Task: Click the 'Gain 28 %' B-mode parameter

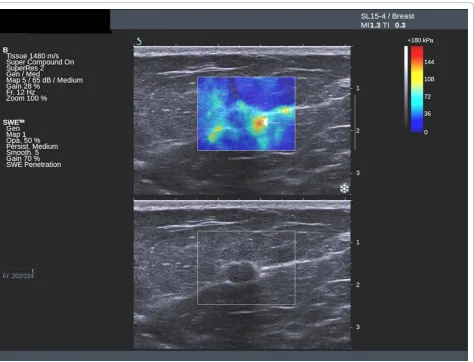Action: click(x=23, y=86)
